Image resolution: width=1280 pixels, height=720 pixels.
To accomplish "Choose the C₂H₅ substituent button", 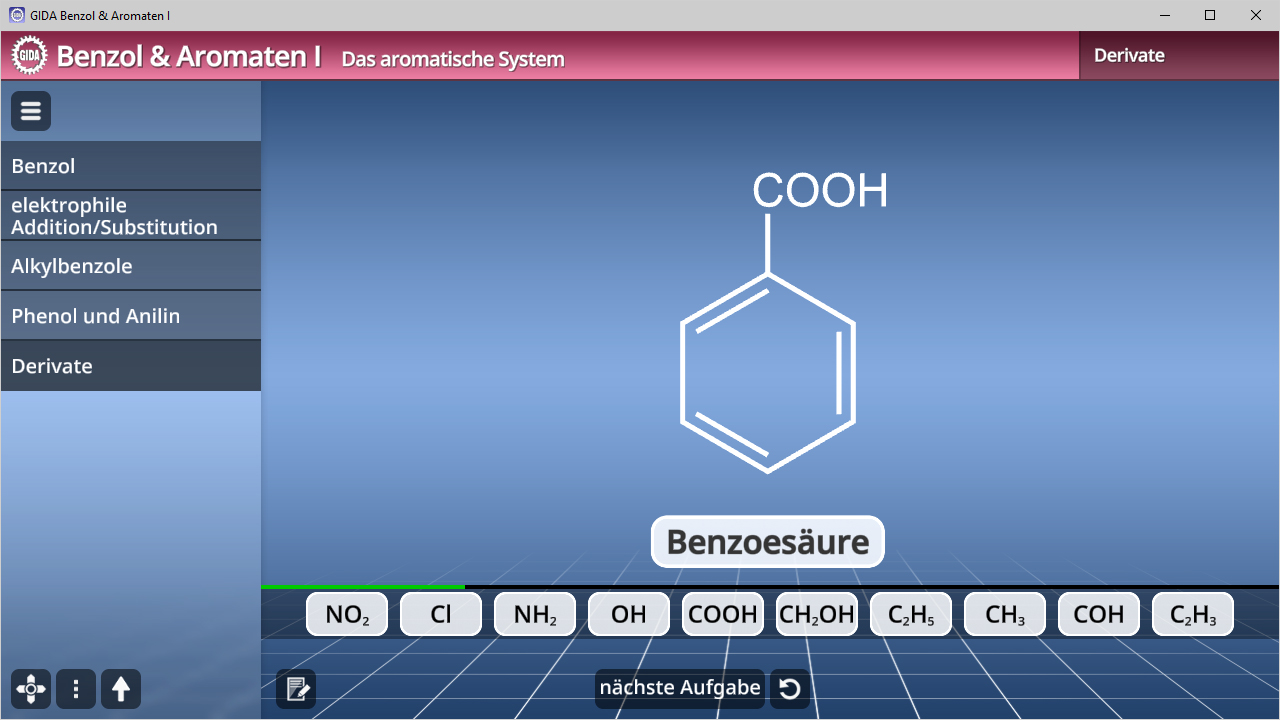I will [x=911, y=614].
